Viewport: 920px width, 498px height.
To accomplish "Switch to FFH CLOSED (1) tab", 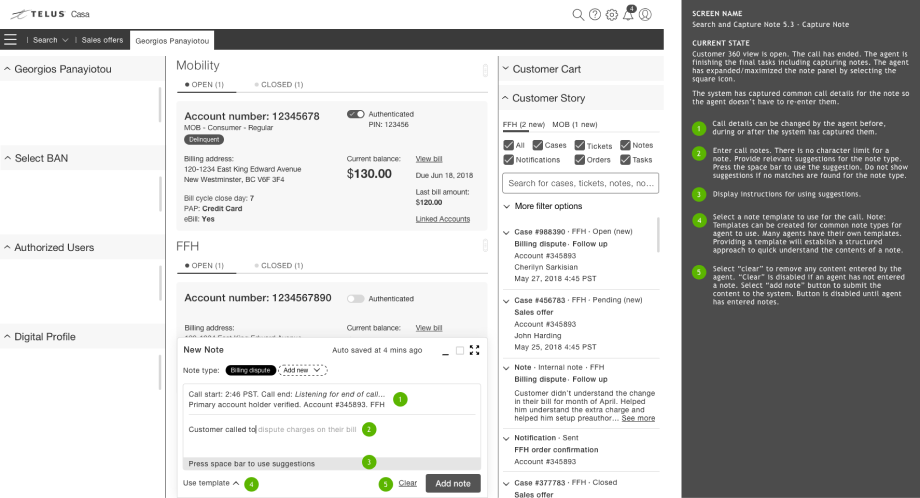I will (279, 265).
